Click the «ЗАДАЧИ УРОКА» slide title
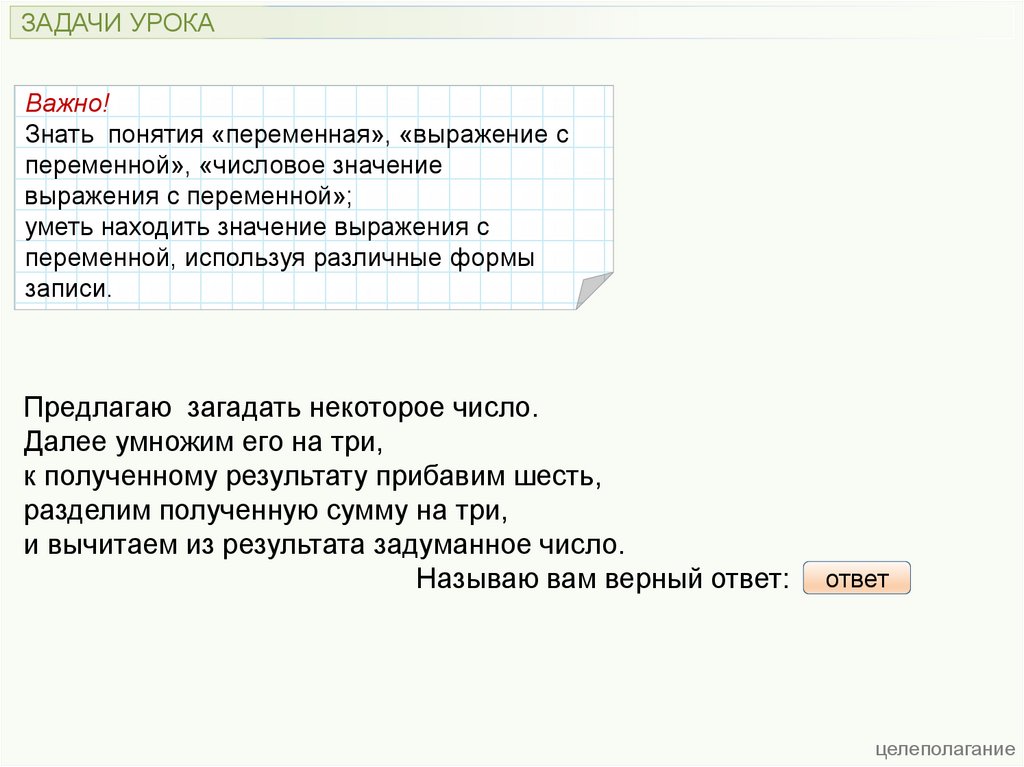Viewport: 1024px width, 767px height. click(x=118, y=23)
